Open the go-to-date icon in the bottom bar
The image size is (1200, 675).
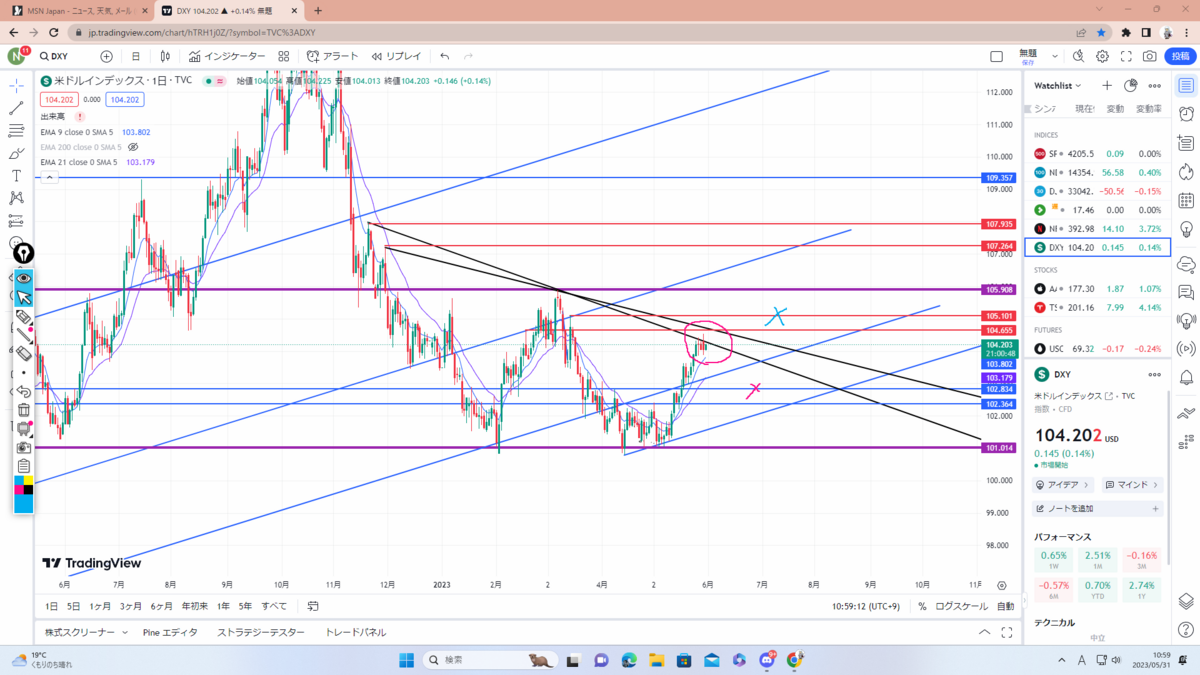(313, 606)
